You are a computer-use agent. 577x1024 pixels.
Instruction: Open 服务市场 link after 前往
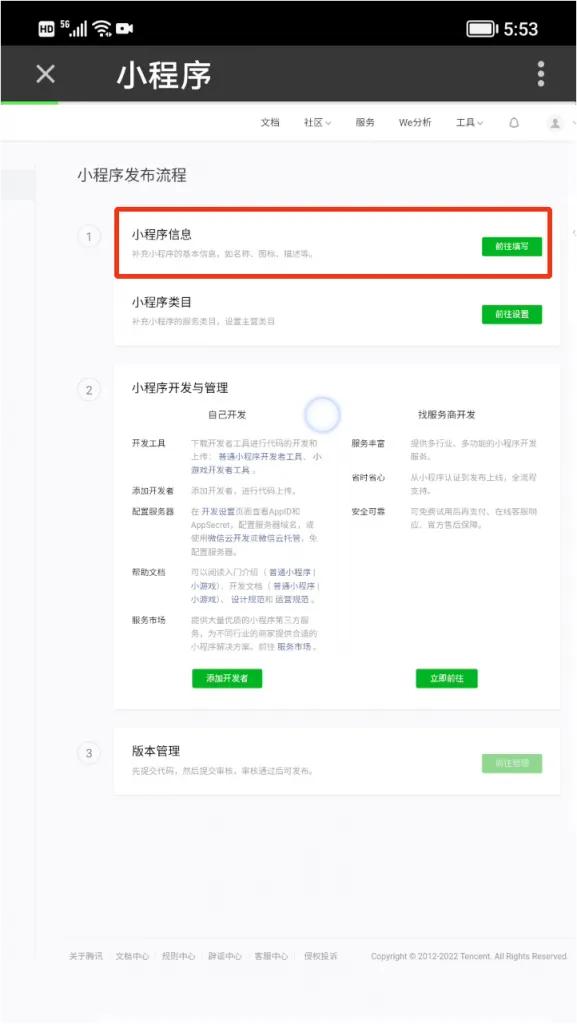click(294, 647)
